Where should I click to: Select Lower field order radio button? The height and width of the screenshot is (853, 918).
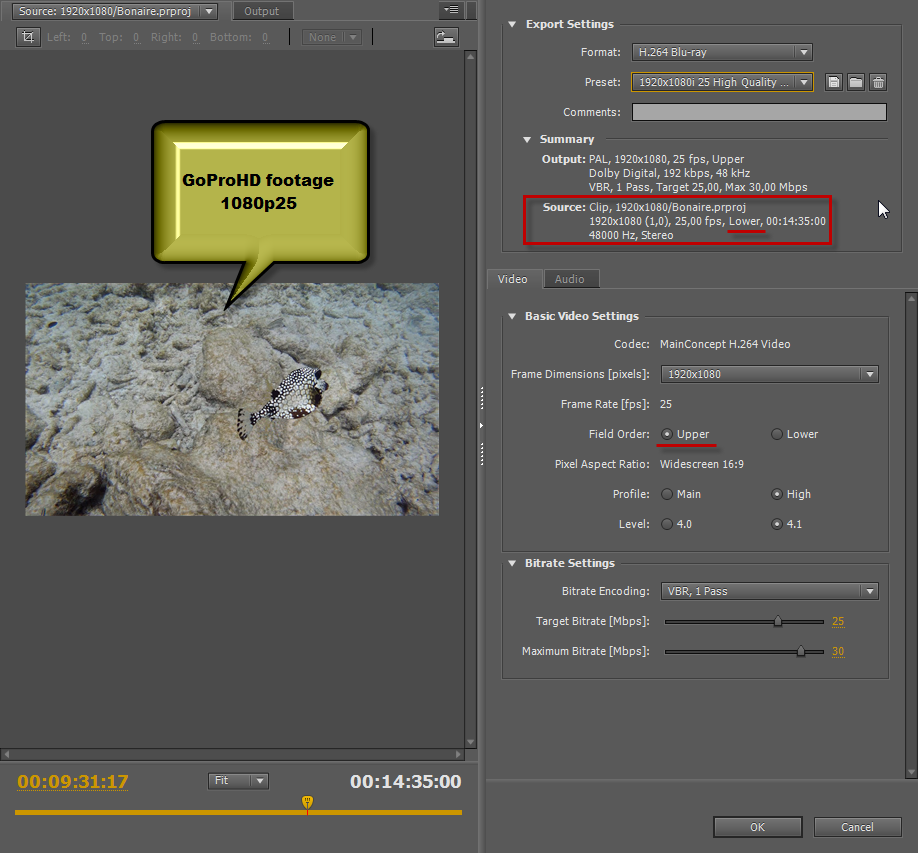click(777, 434)
